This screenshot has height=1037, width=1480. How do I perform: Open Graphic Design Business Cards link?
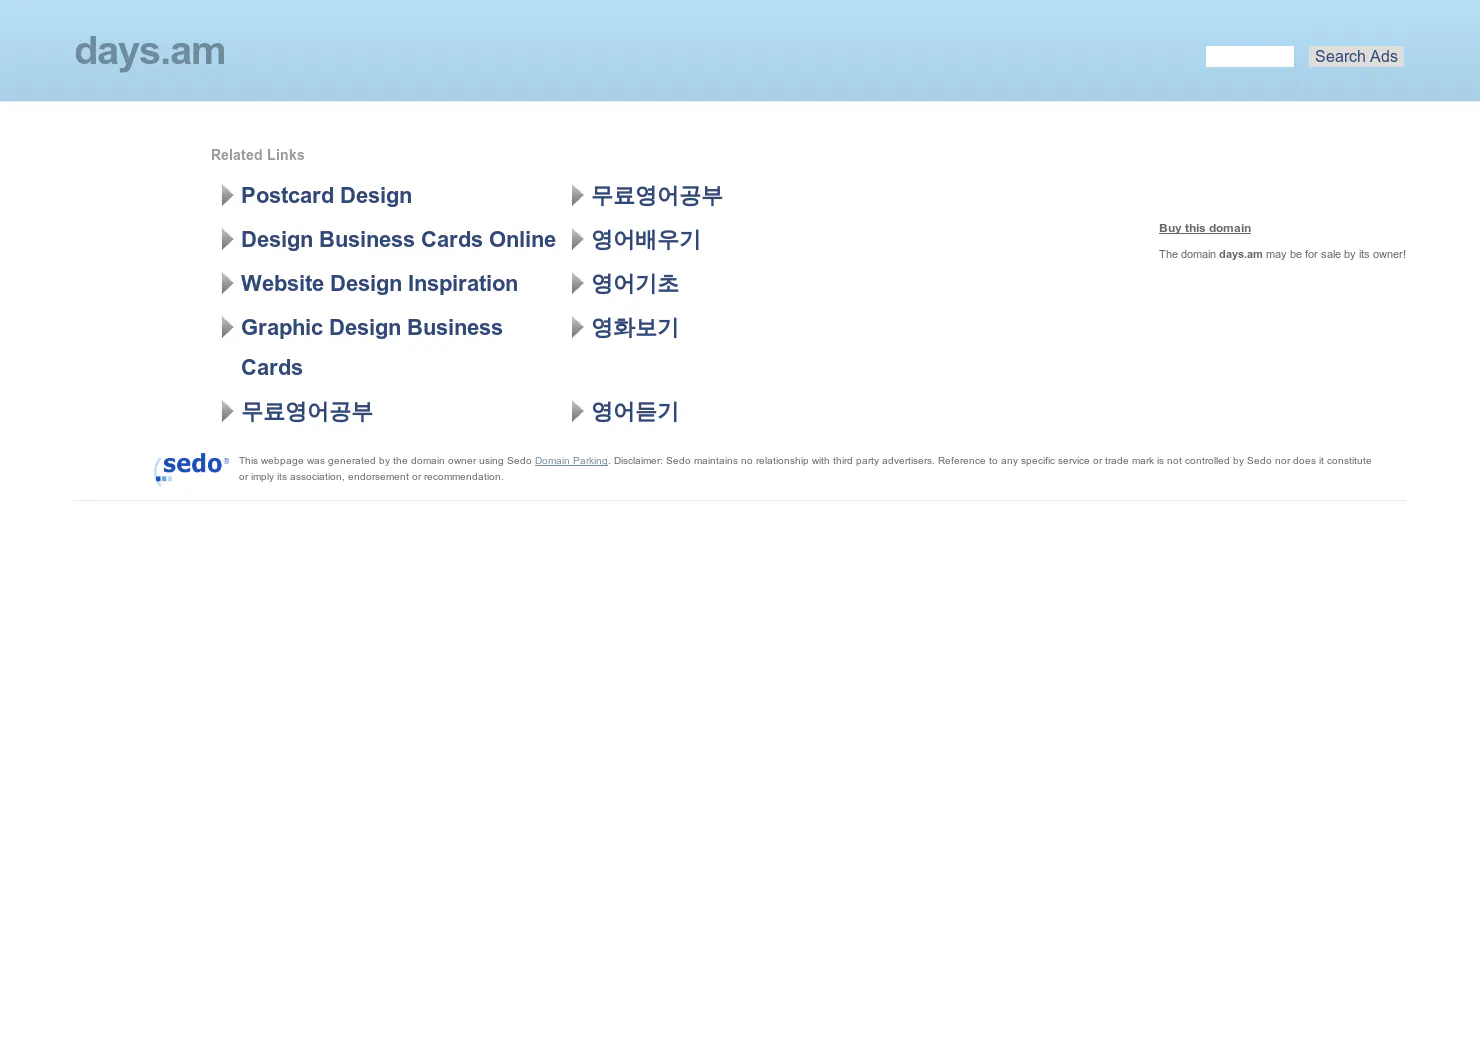pos(372,348)
